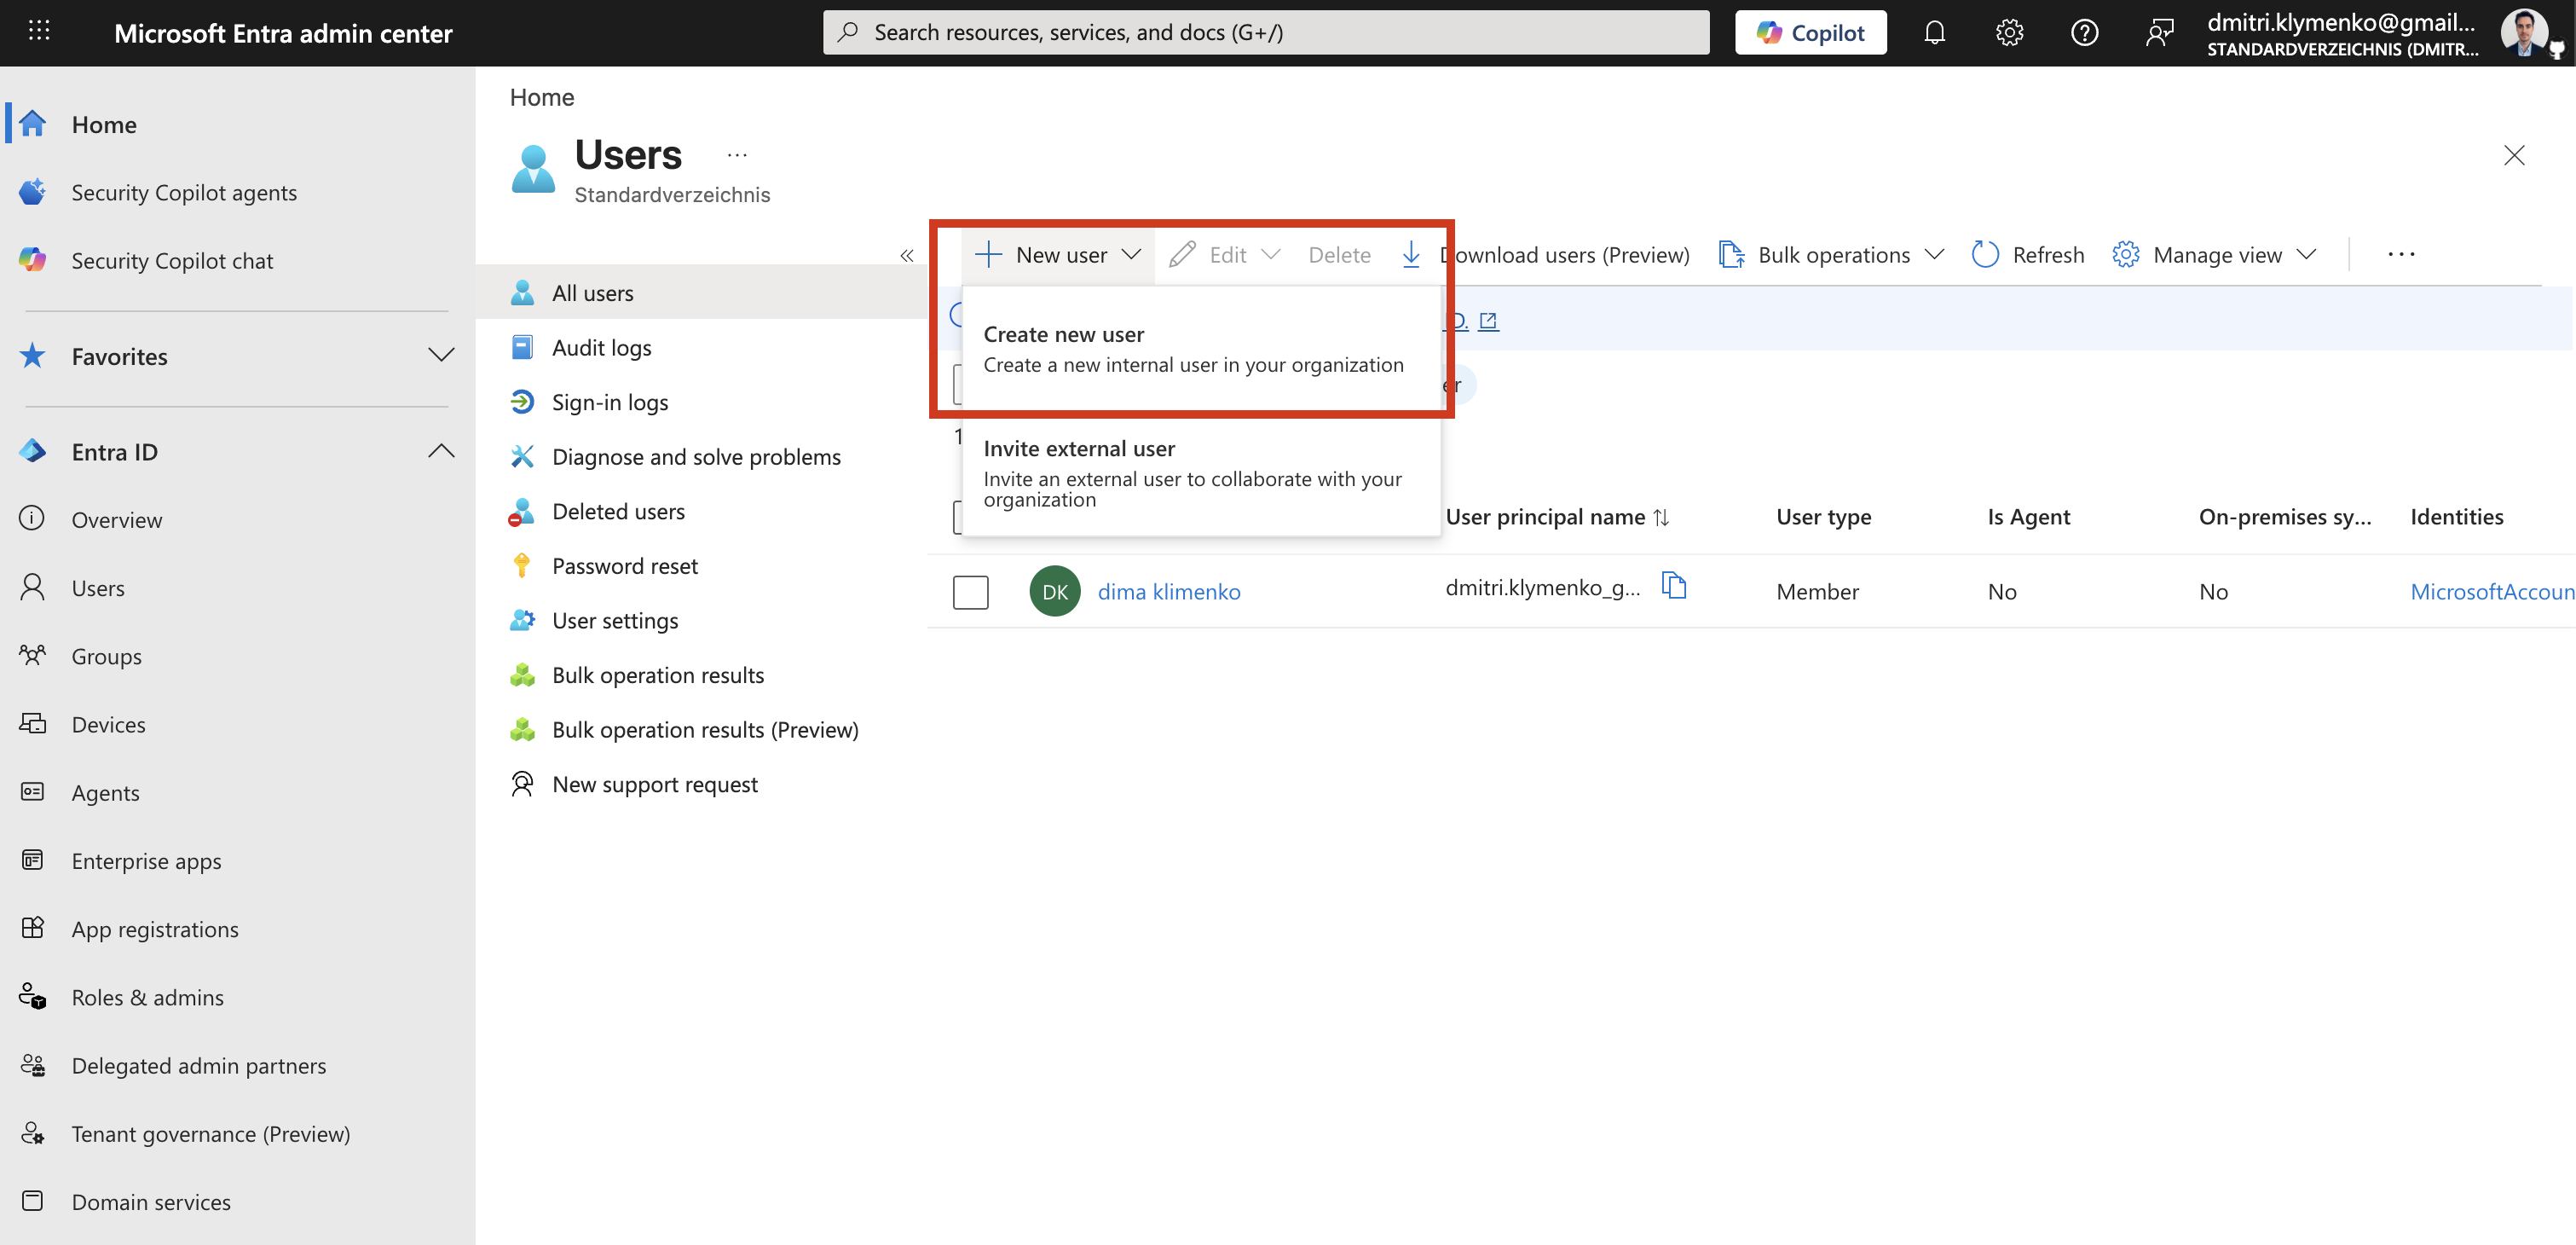Click the On-premises sync column header
The width and height of the screenshot is (2576, 1245).
click(x=2284, y=516)
